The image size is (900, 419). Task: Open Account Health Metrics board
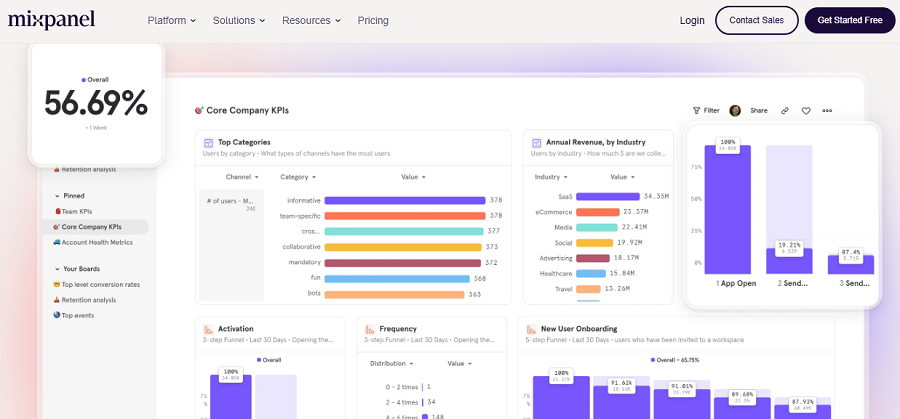tap(93, 242)
